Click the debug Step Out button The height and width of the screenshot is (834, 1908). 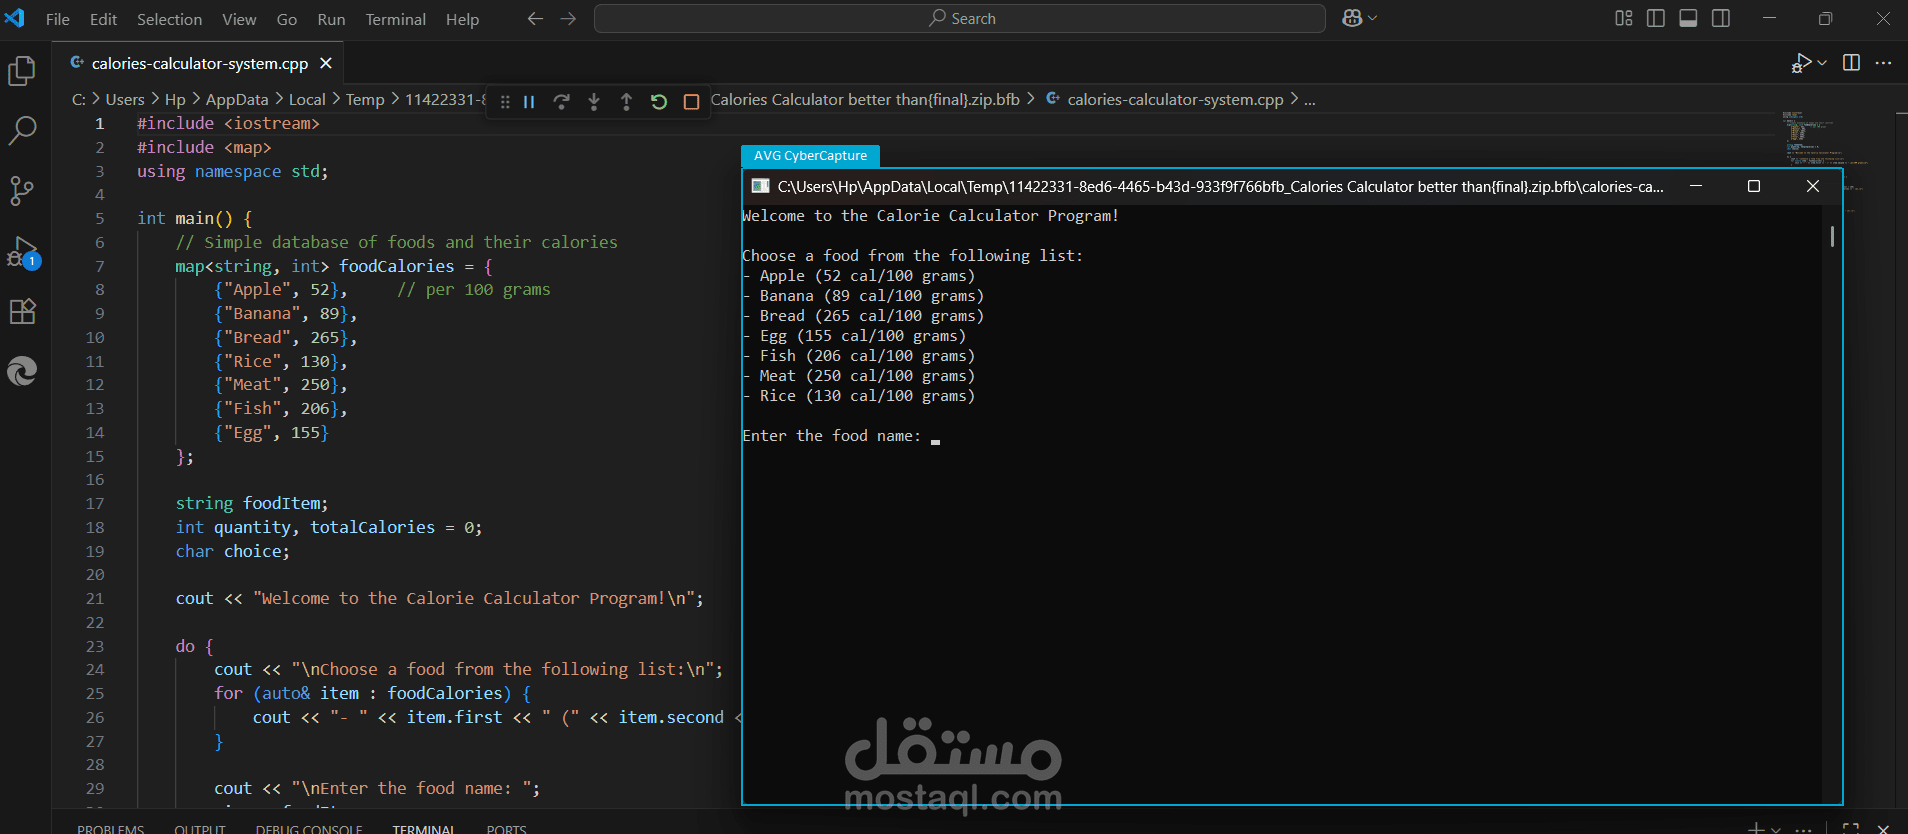(626, 102)
